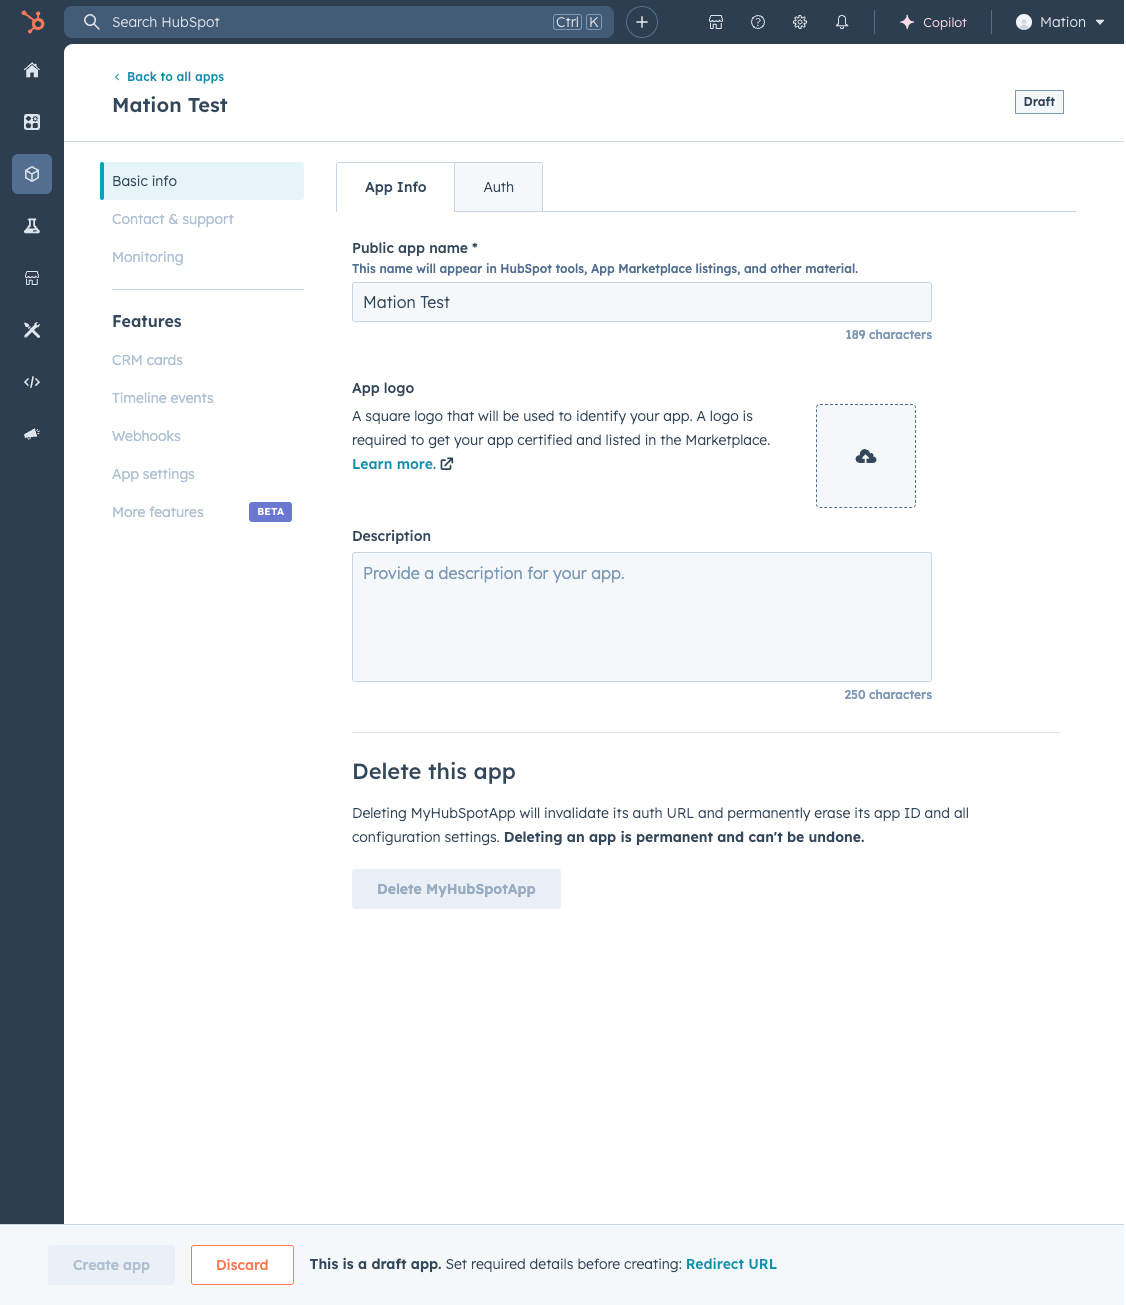1126x1305 pixels.
Task: Open the megaphone icon in sidebar
Action: click(32, 434)
